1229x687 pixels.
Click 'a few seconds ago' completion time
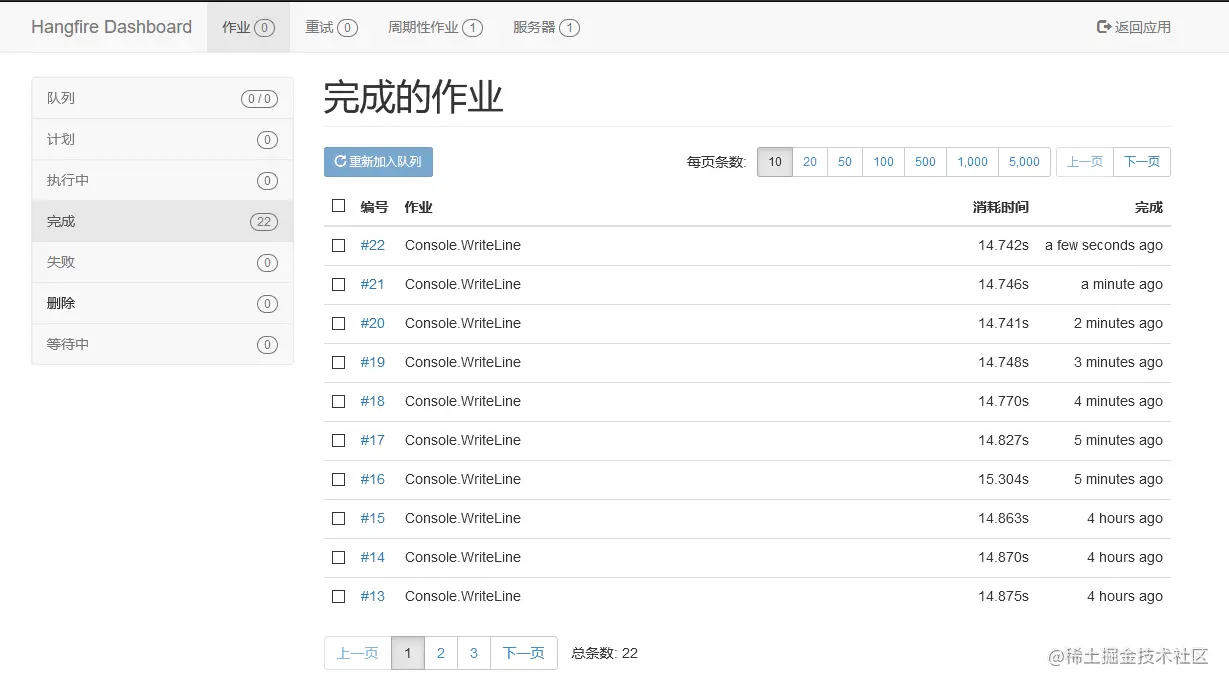click(x=1104, y=245)
